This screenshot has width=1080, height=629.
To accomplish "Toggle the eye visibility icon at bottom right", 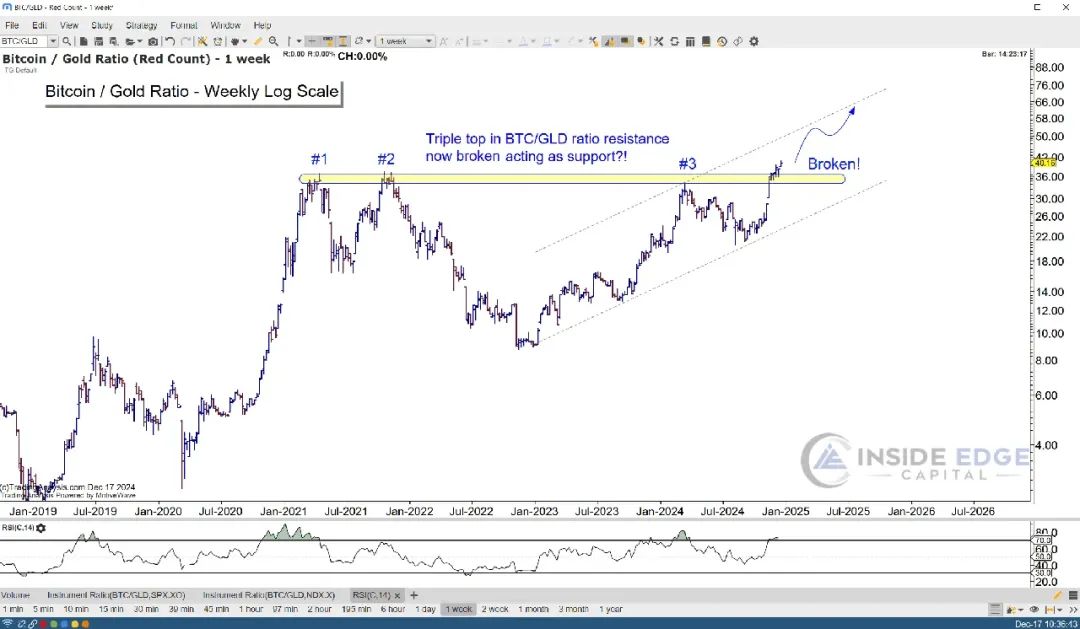I will pos(1035,609).
